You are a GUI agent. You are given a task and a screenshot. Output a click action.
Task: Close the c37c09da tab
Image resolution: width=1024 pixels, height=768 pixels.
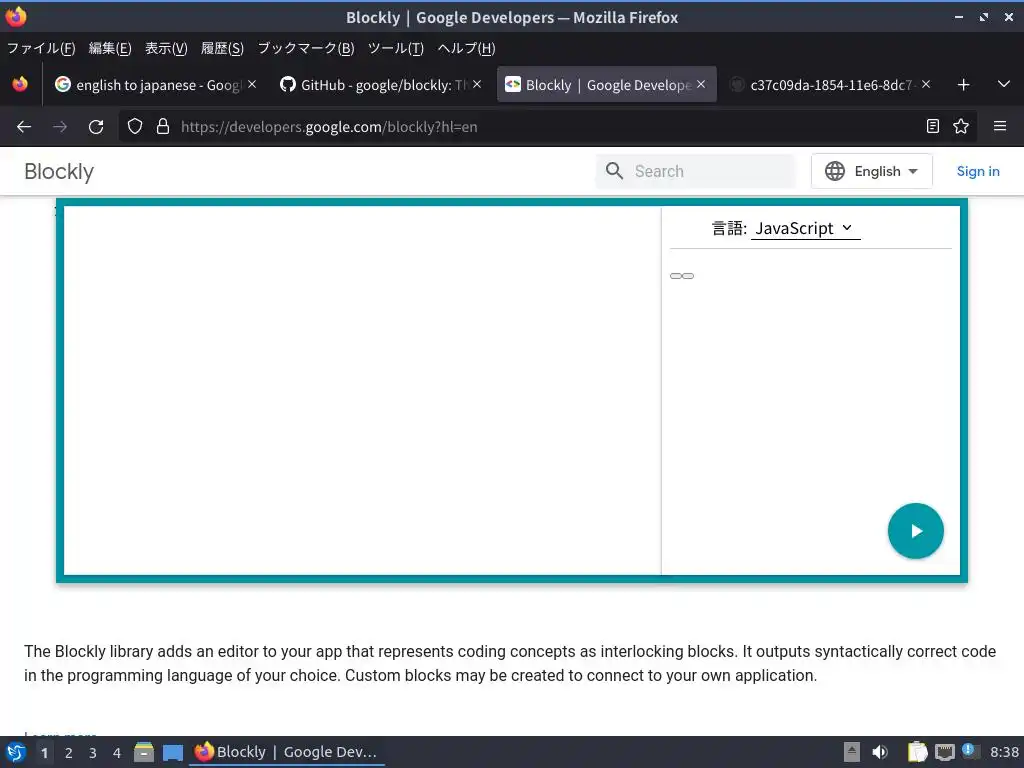tap(926, 84)
